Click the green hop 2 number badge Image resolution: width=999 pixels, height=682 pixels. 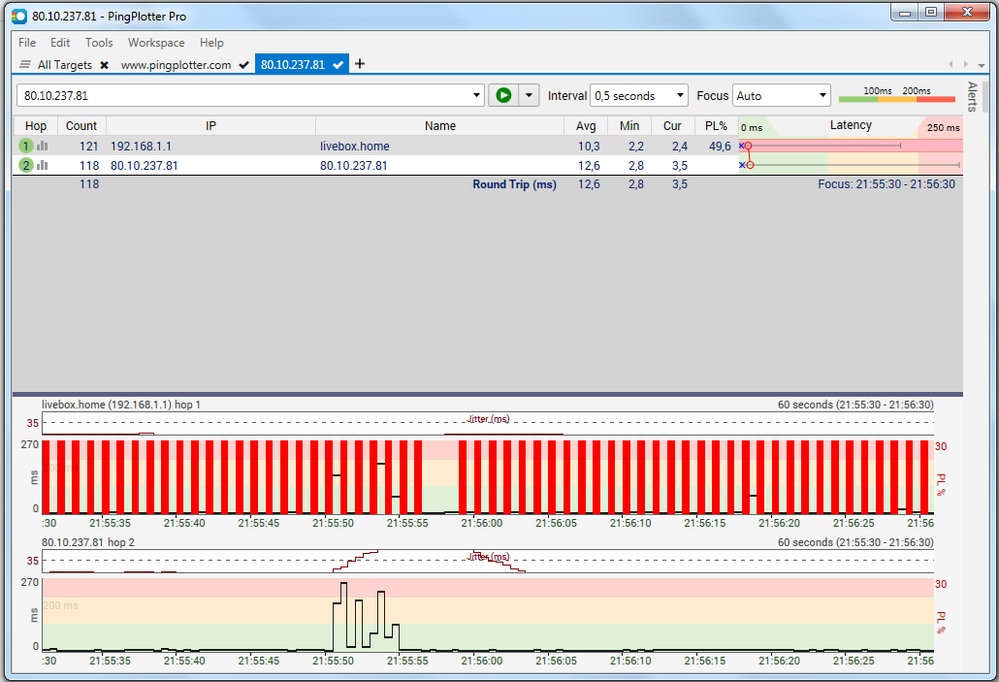click(x=26, y=165)
